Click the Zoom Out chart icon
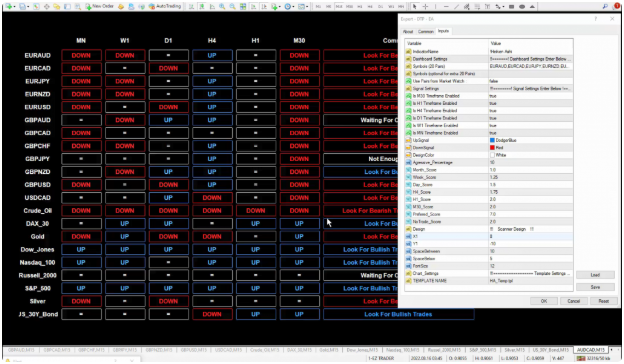The height and width of the screenshot is (364, 624). (x=232, y=6)
